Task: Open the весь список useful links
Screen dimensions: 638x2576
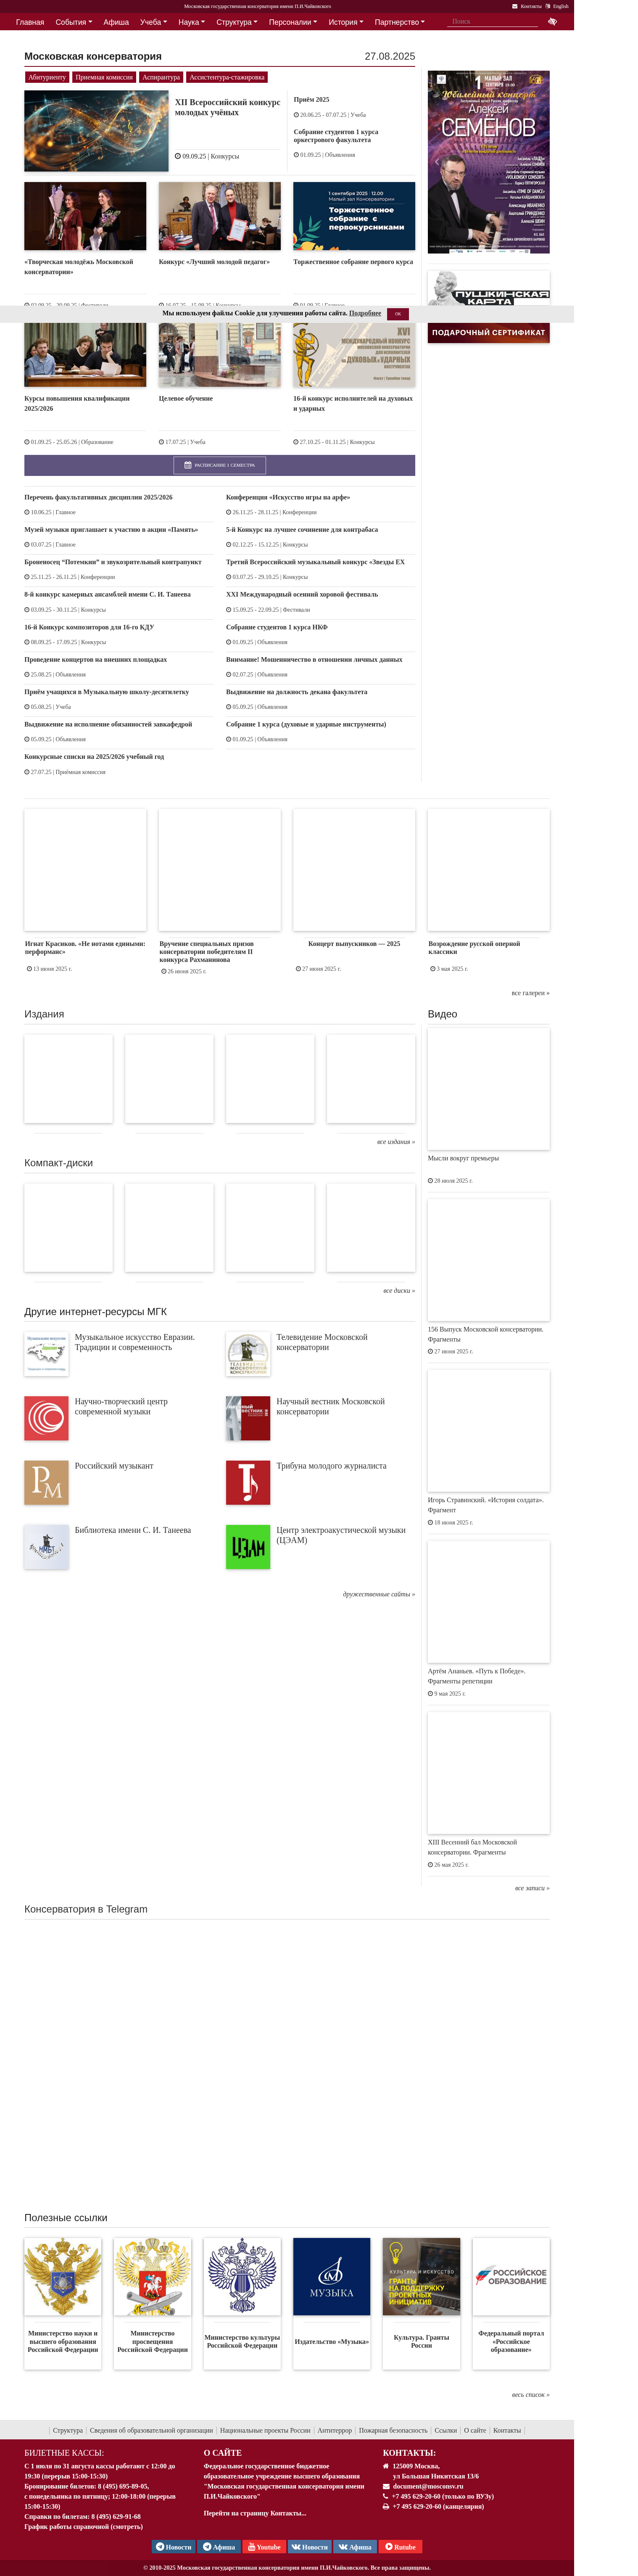Action: pos(531,2395)
